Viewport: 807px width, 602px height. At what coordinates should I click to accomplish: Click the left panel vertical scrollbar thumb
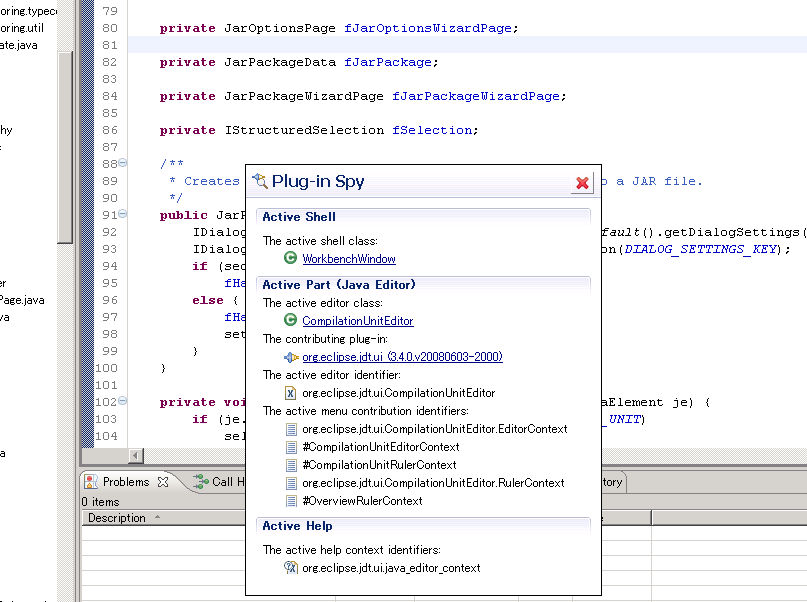coord(65,147)
